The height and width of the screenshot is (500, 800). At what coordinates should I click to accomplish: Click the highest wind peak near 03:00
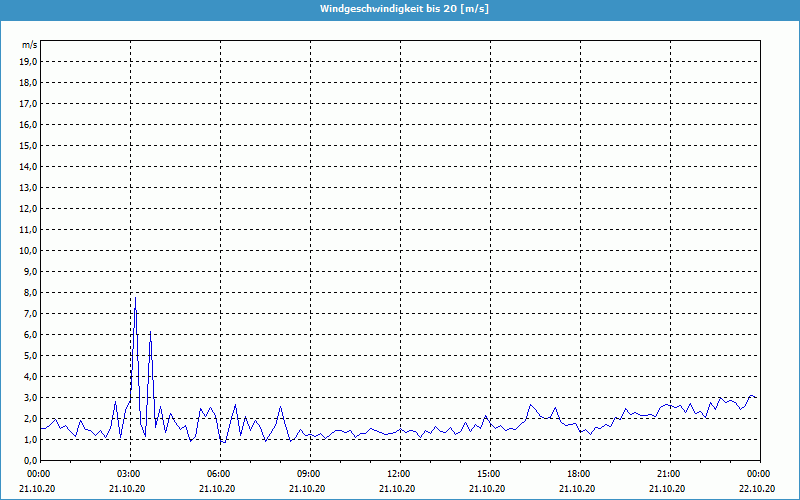coord(135,298)
